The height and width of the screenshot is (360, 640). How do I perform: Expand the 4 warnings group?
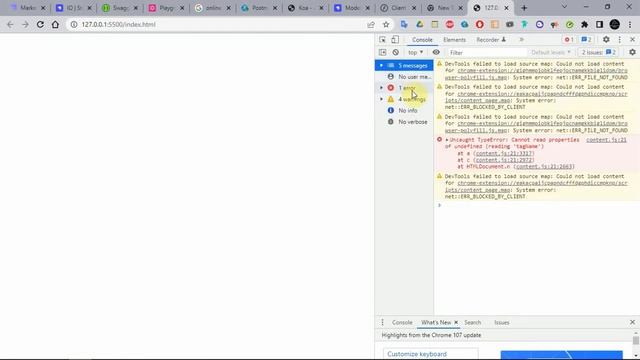click(381, 99)
